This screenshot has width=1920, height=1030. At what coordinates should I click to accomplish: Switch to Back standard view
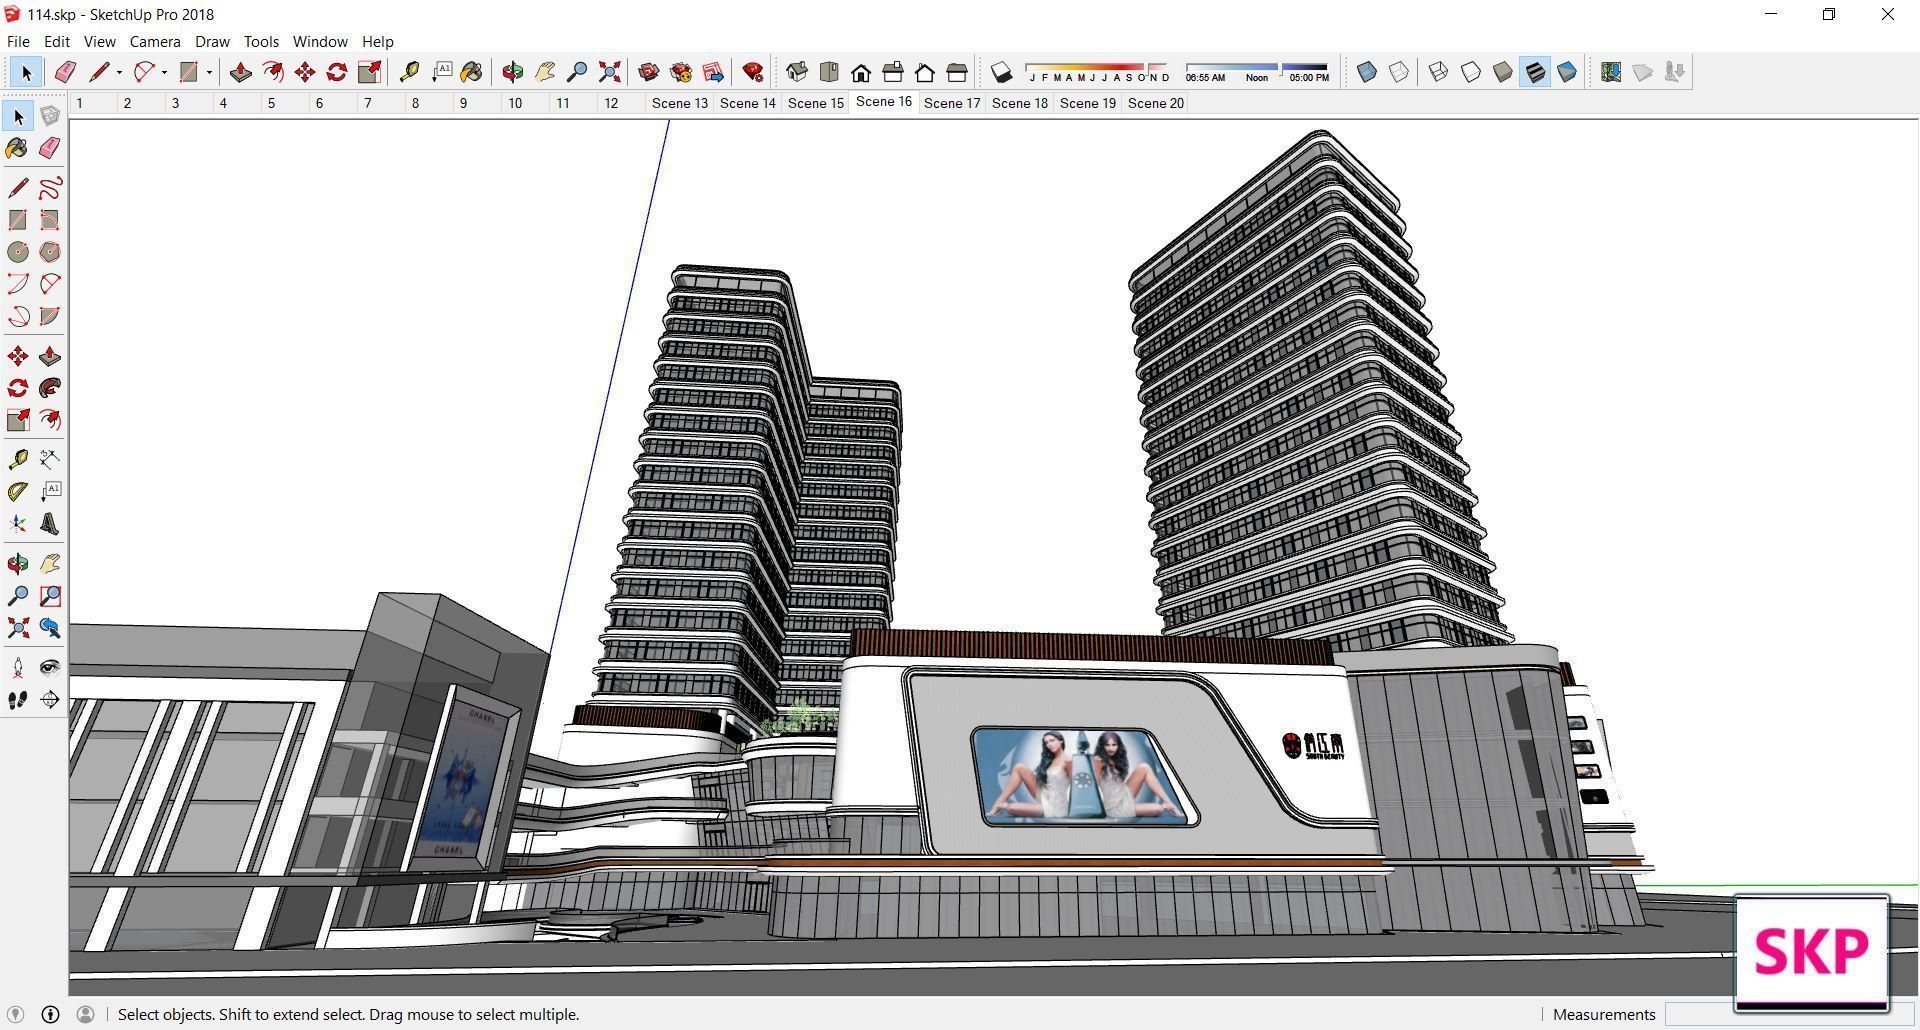coord(925,72)
